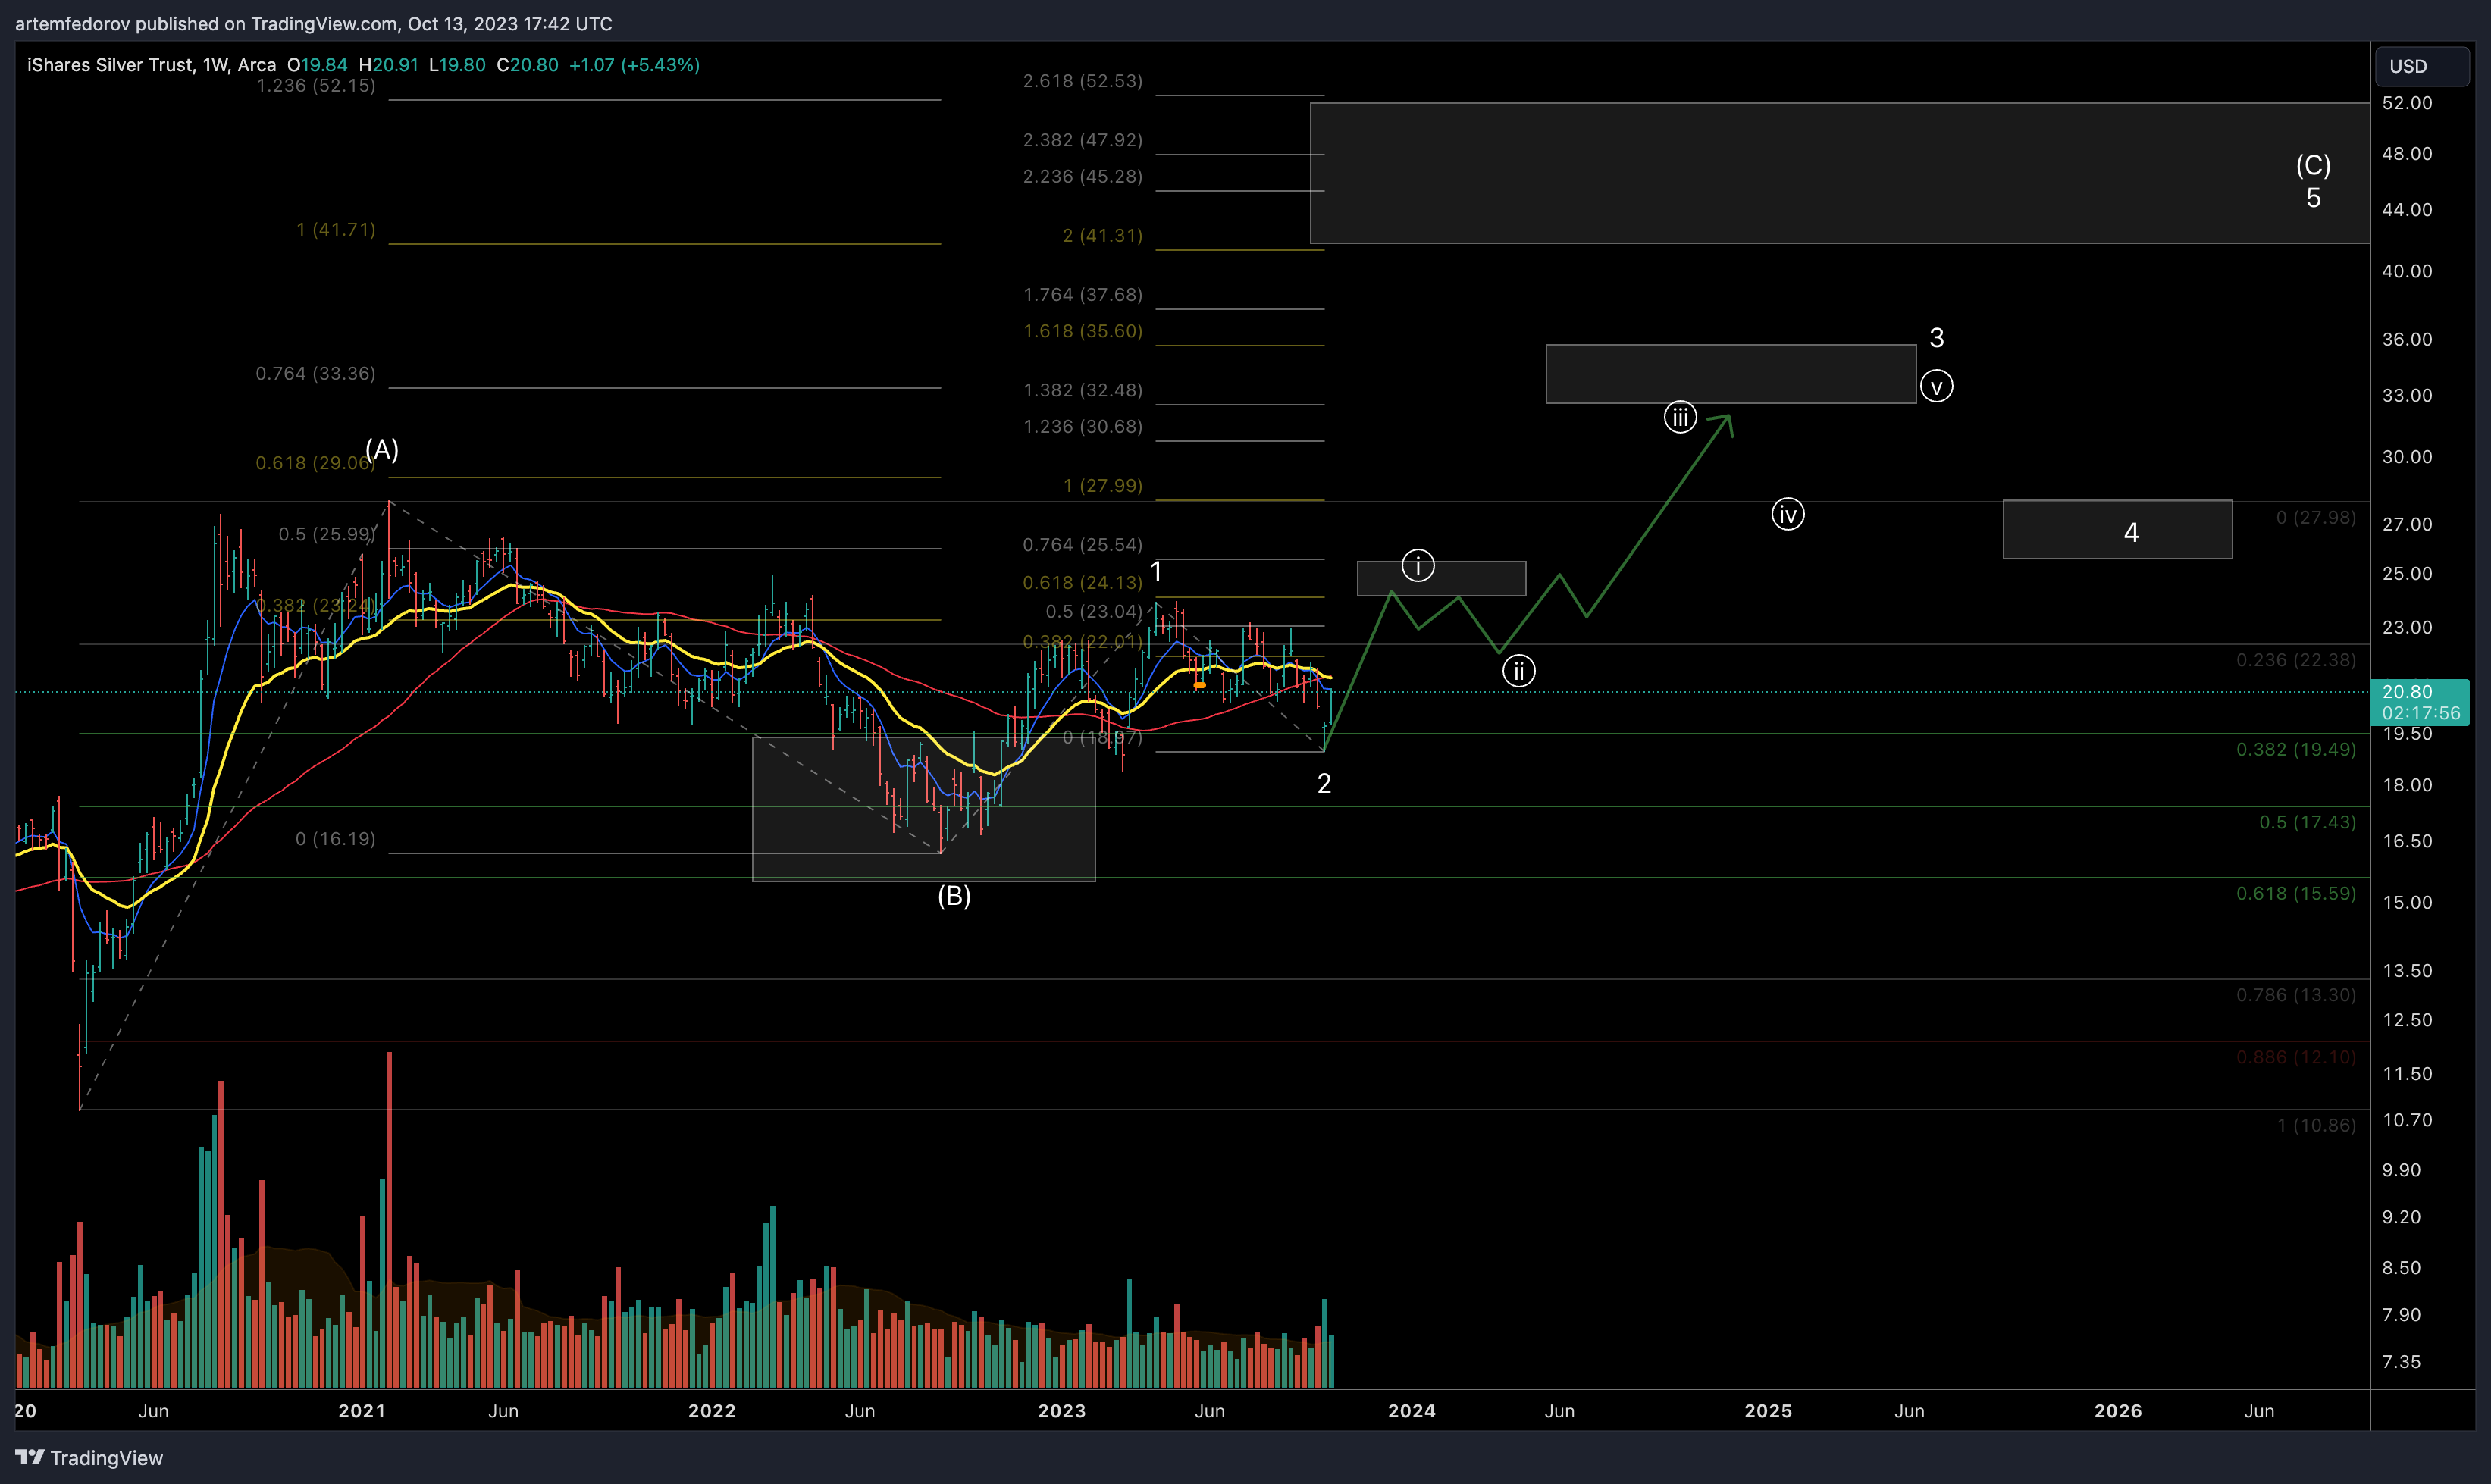The width and height of the screenshot is (2491, 1484).
Task: Click the 7.35 price scale label
Action: 2401,1362
